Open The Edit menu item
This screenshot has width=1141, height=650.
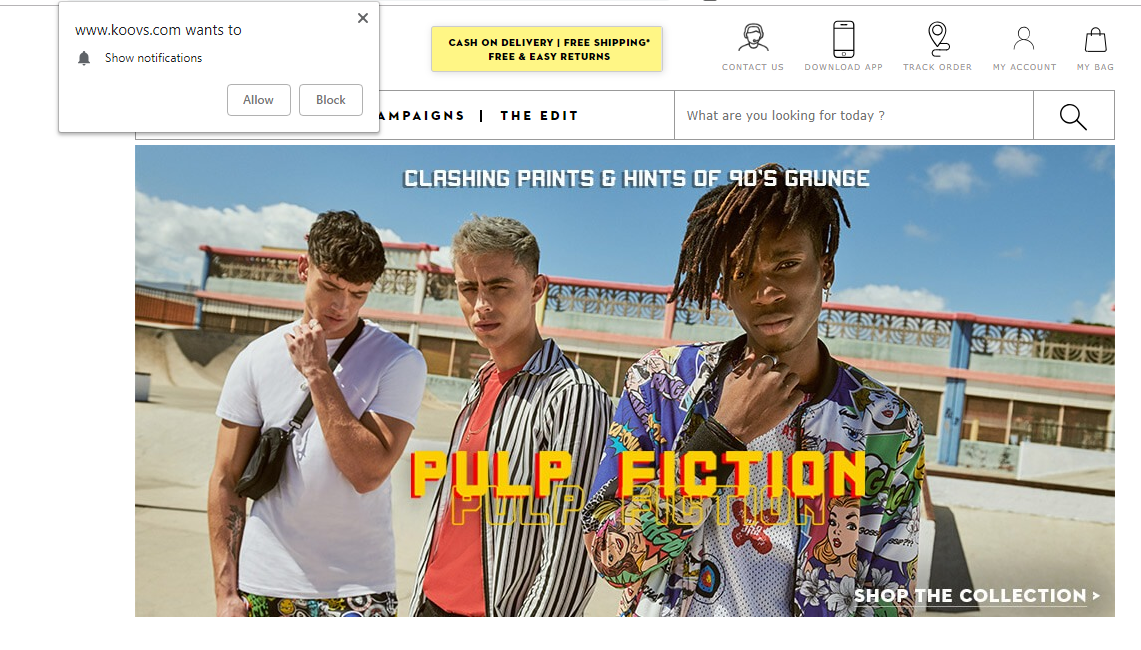539,116
